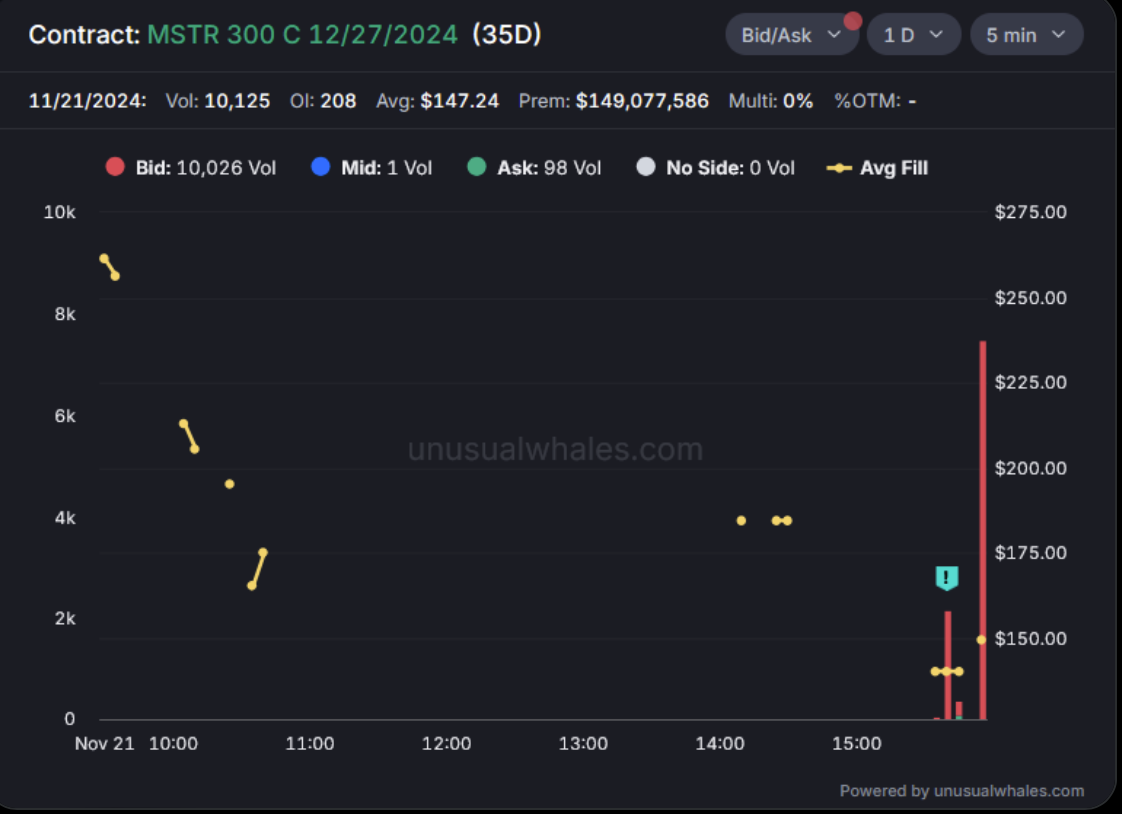Click the OI 208 value
The image size is (1122, 814).
(x=338, y=101)
